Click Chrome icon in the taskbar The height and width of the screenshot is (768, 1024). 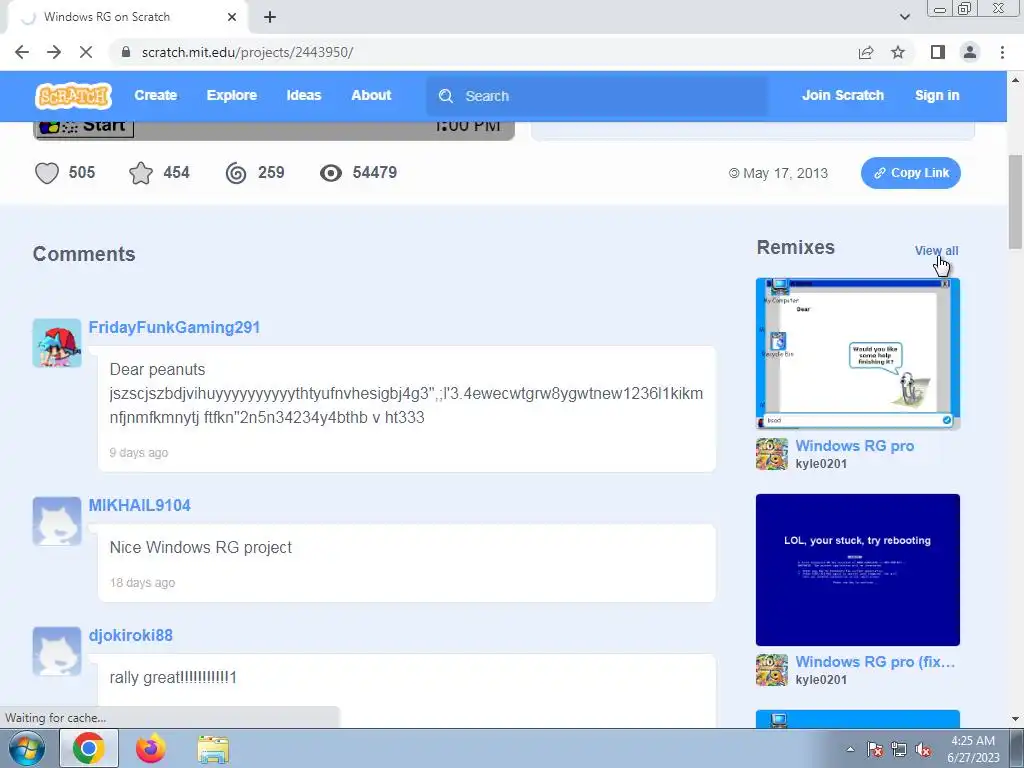point(89,748)
